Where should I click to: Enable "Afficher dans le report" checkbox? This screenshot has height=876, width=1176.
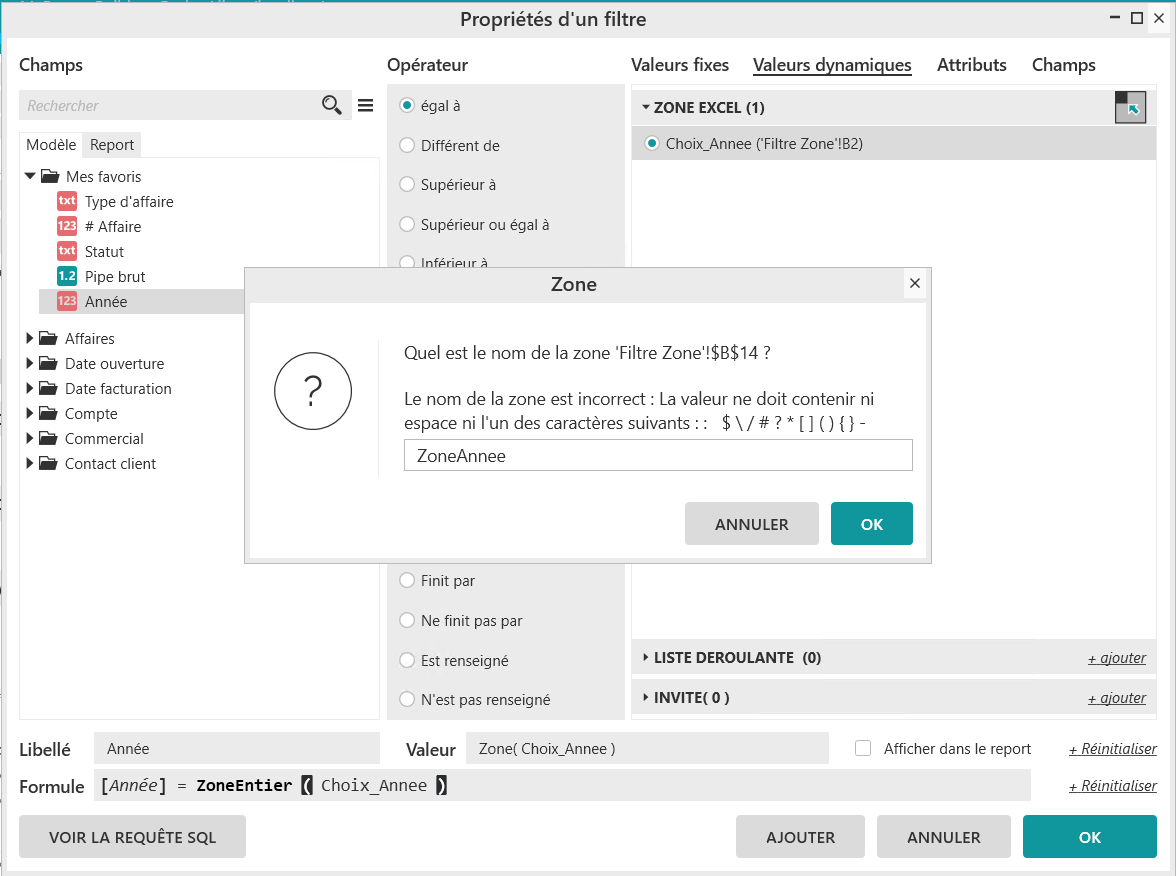[x=863, y=748]
